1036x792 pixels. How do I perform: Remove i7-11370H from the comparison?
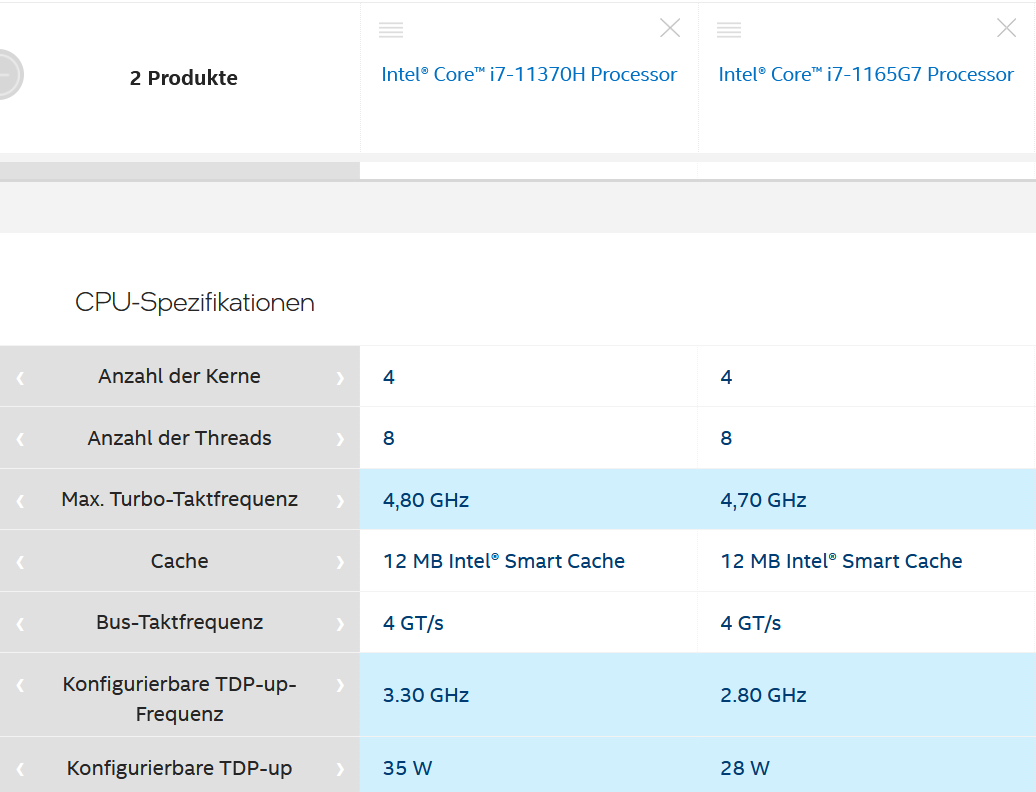click(670, 28)
